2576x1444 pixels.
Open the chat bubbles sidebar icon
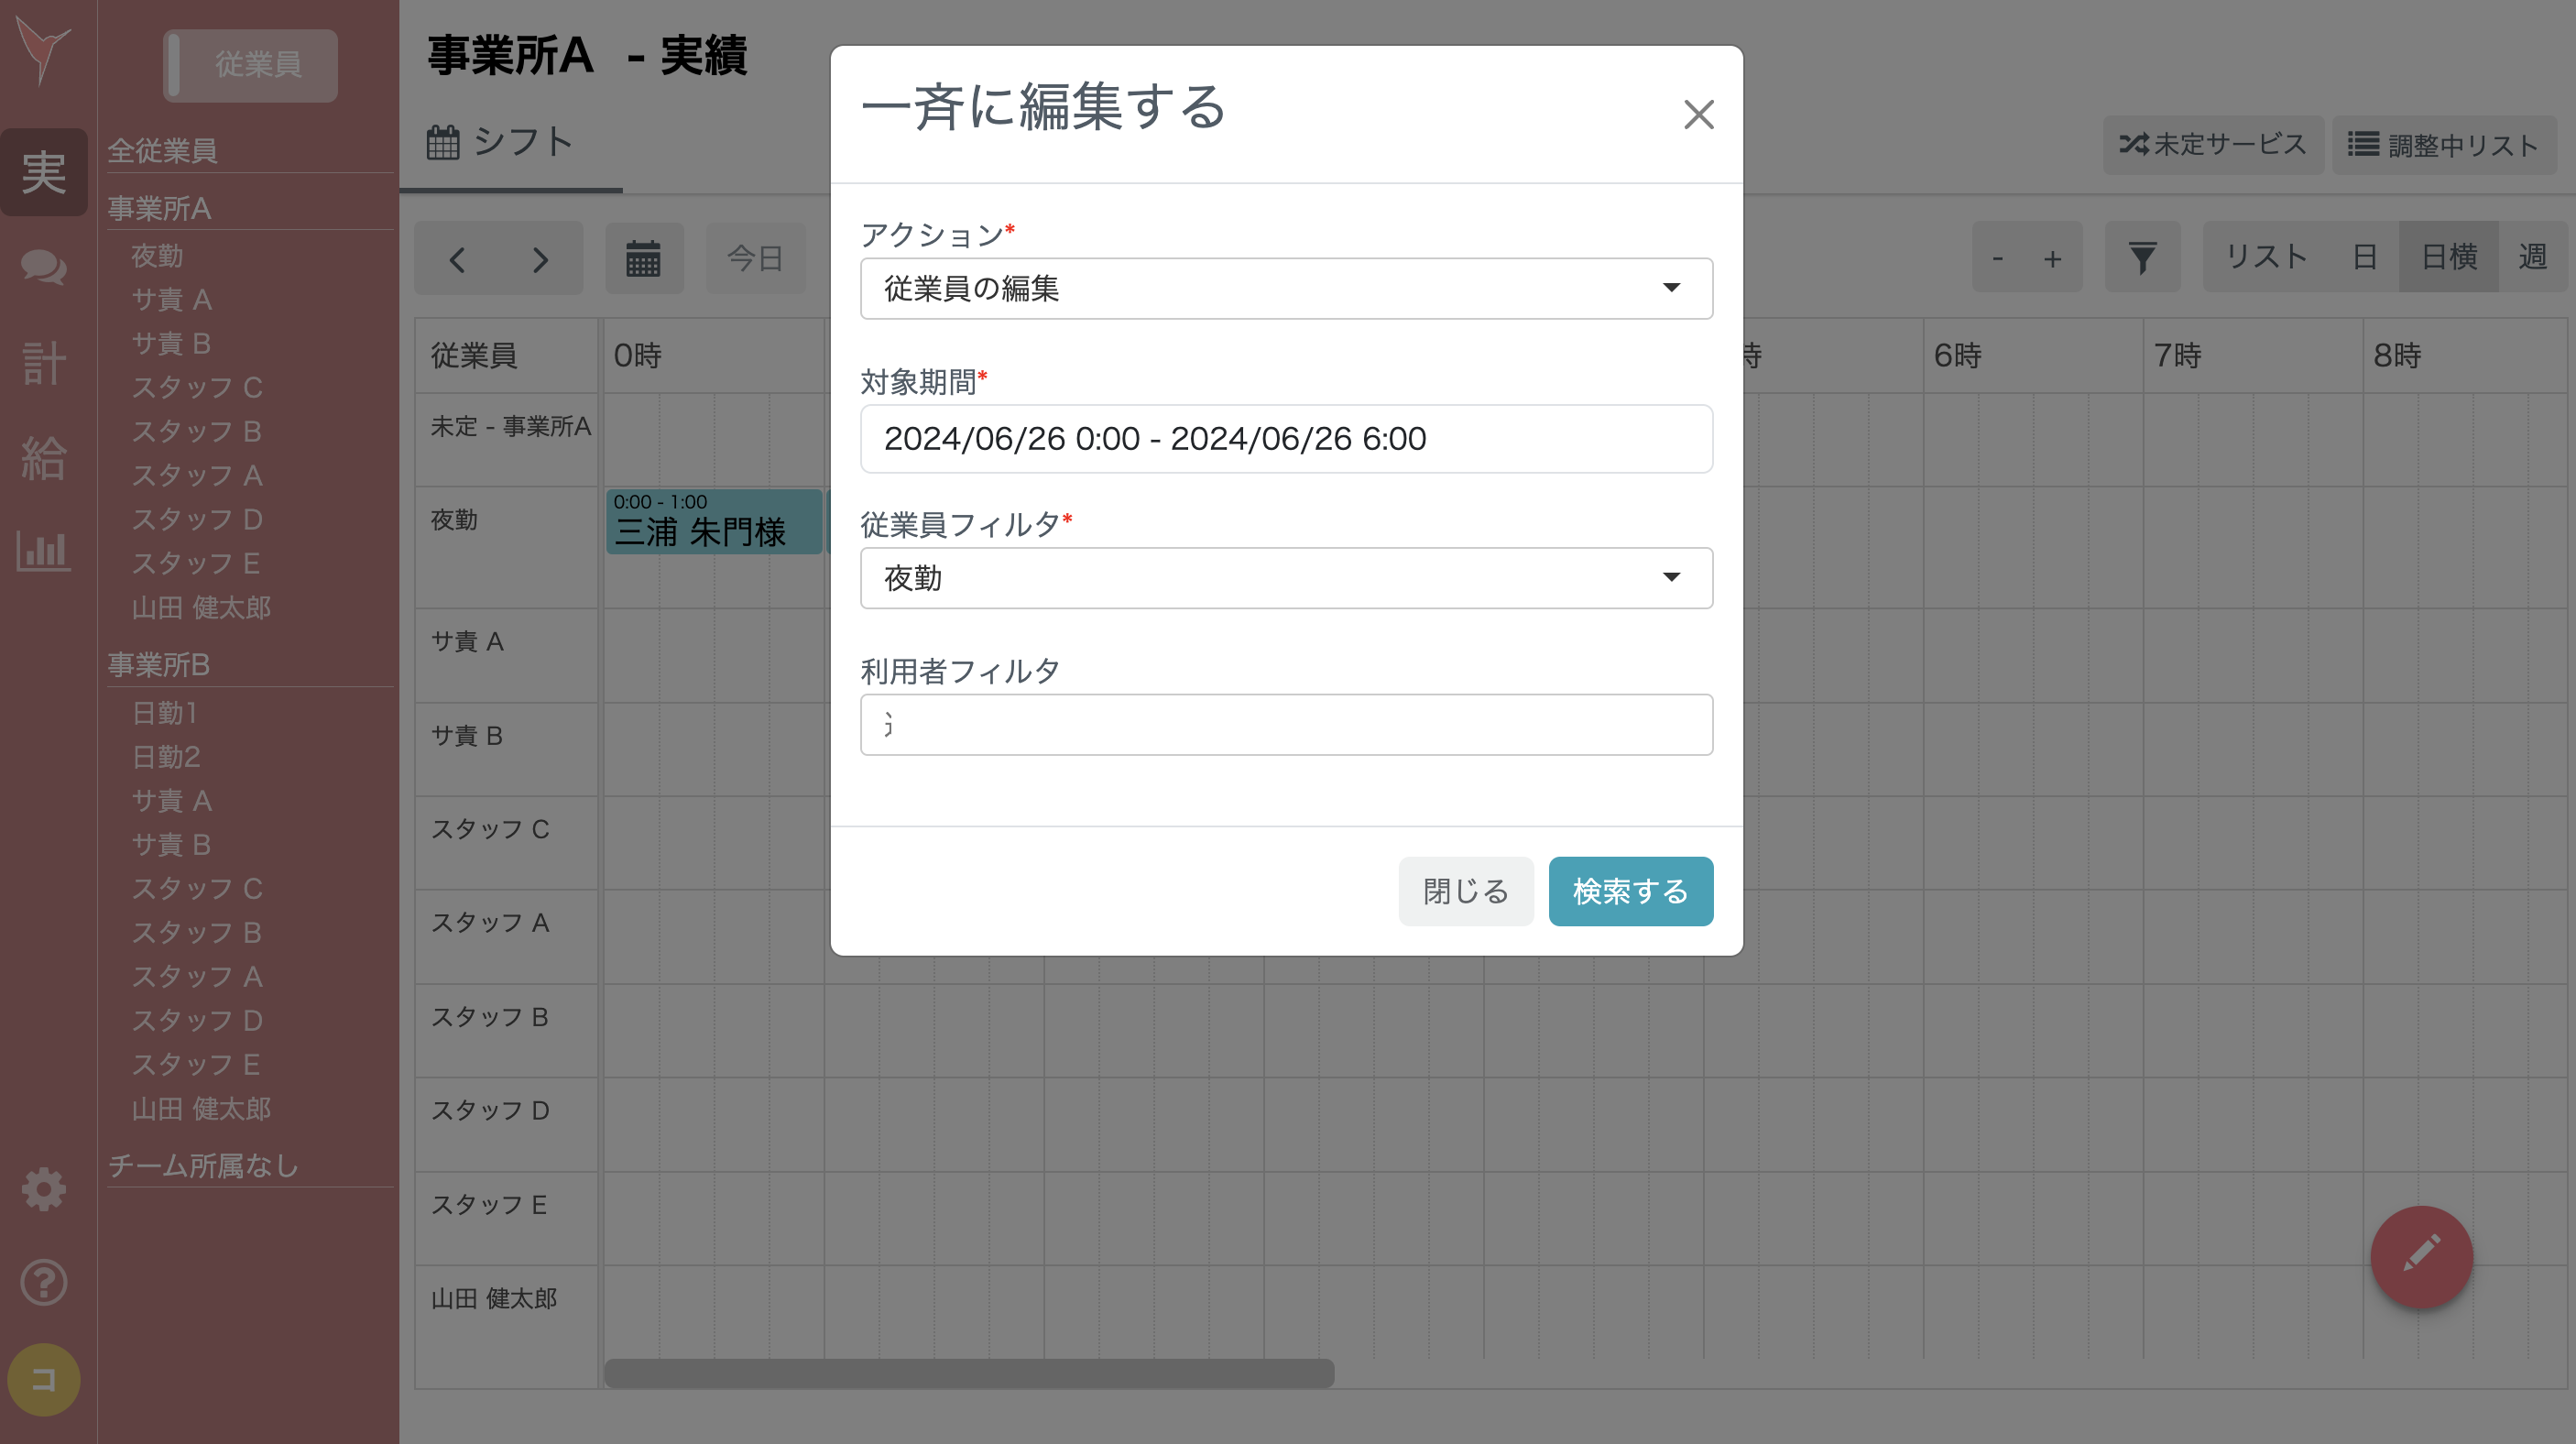click(x=44, y=267)
